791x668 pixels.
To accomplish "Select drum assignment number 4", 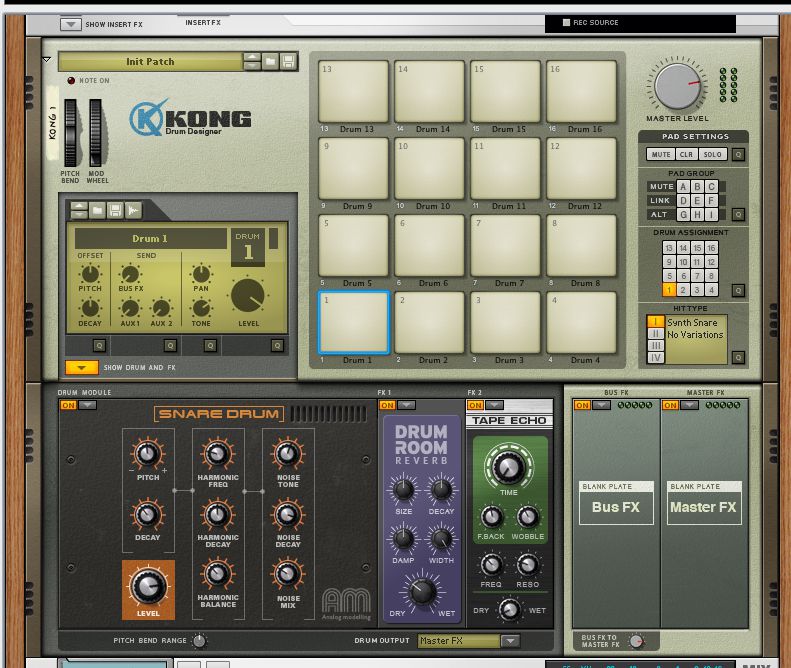I will click(x=711, y=290).
